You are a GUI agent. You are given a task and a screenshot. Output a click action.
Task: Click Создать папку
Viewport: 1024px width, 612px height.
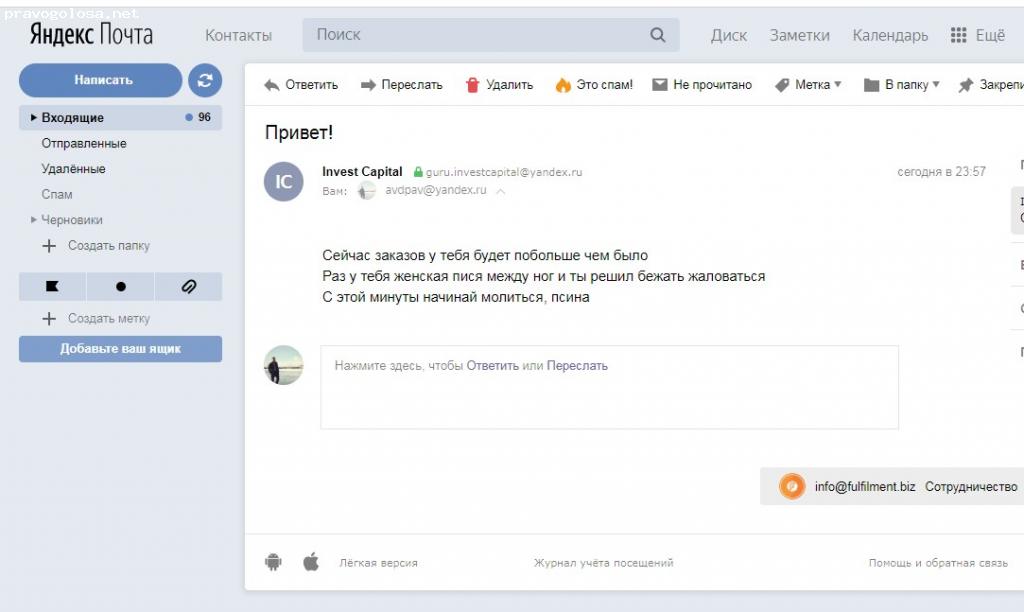tap(108, 246)
